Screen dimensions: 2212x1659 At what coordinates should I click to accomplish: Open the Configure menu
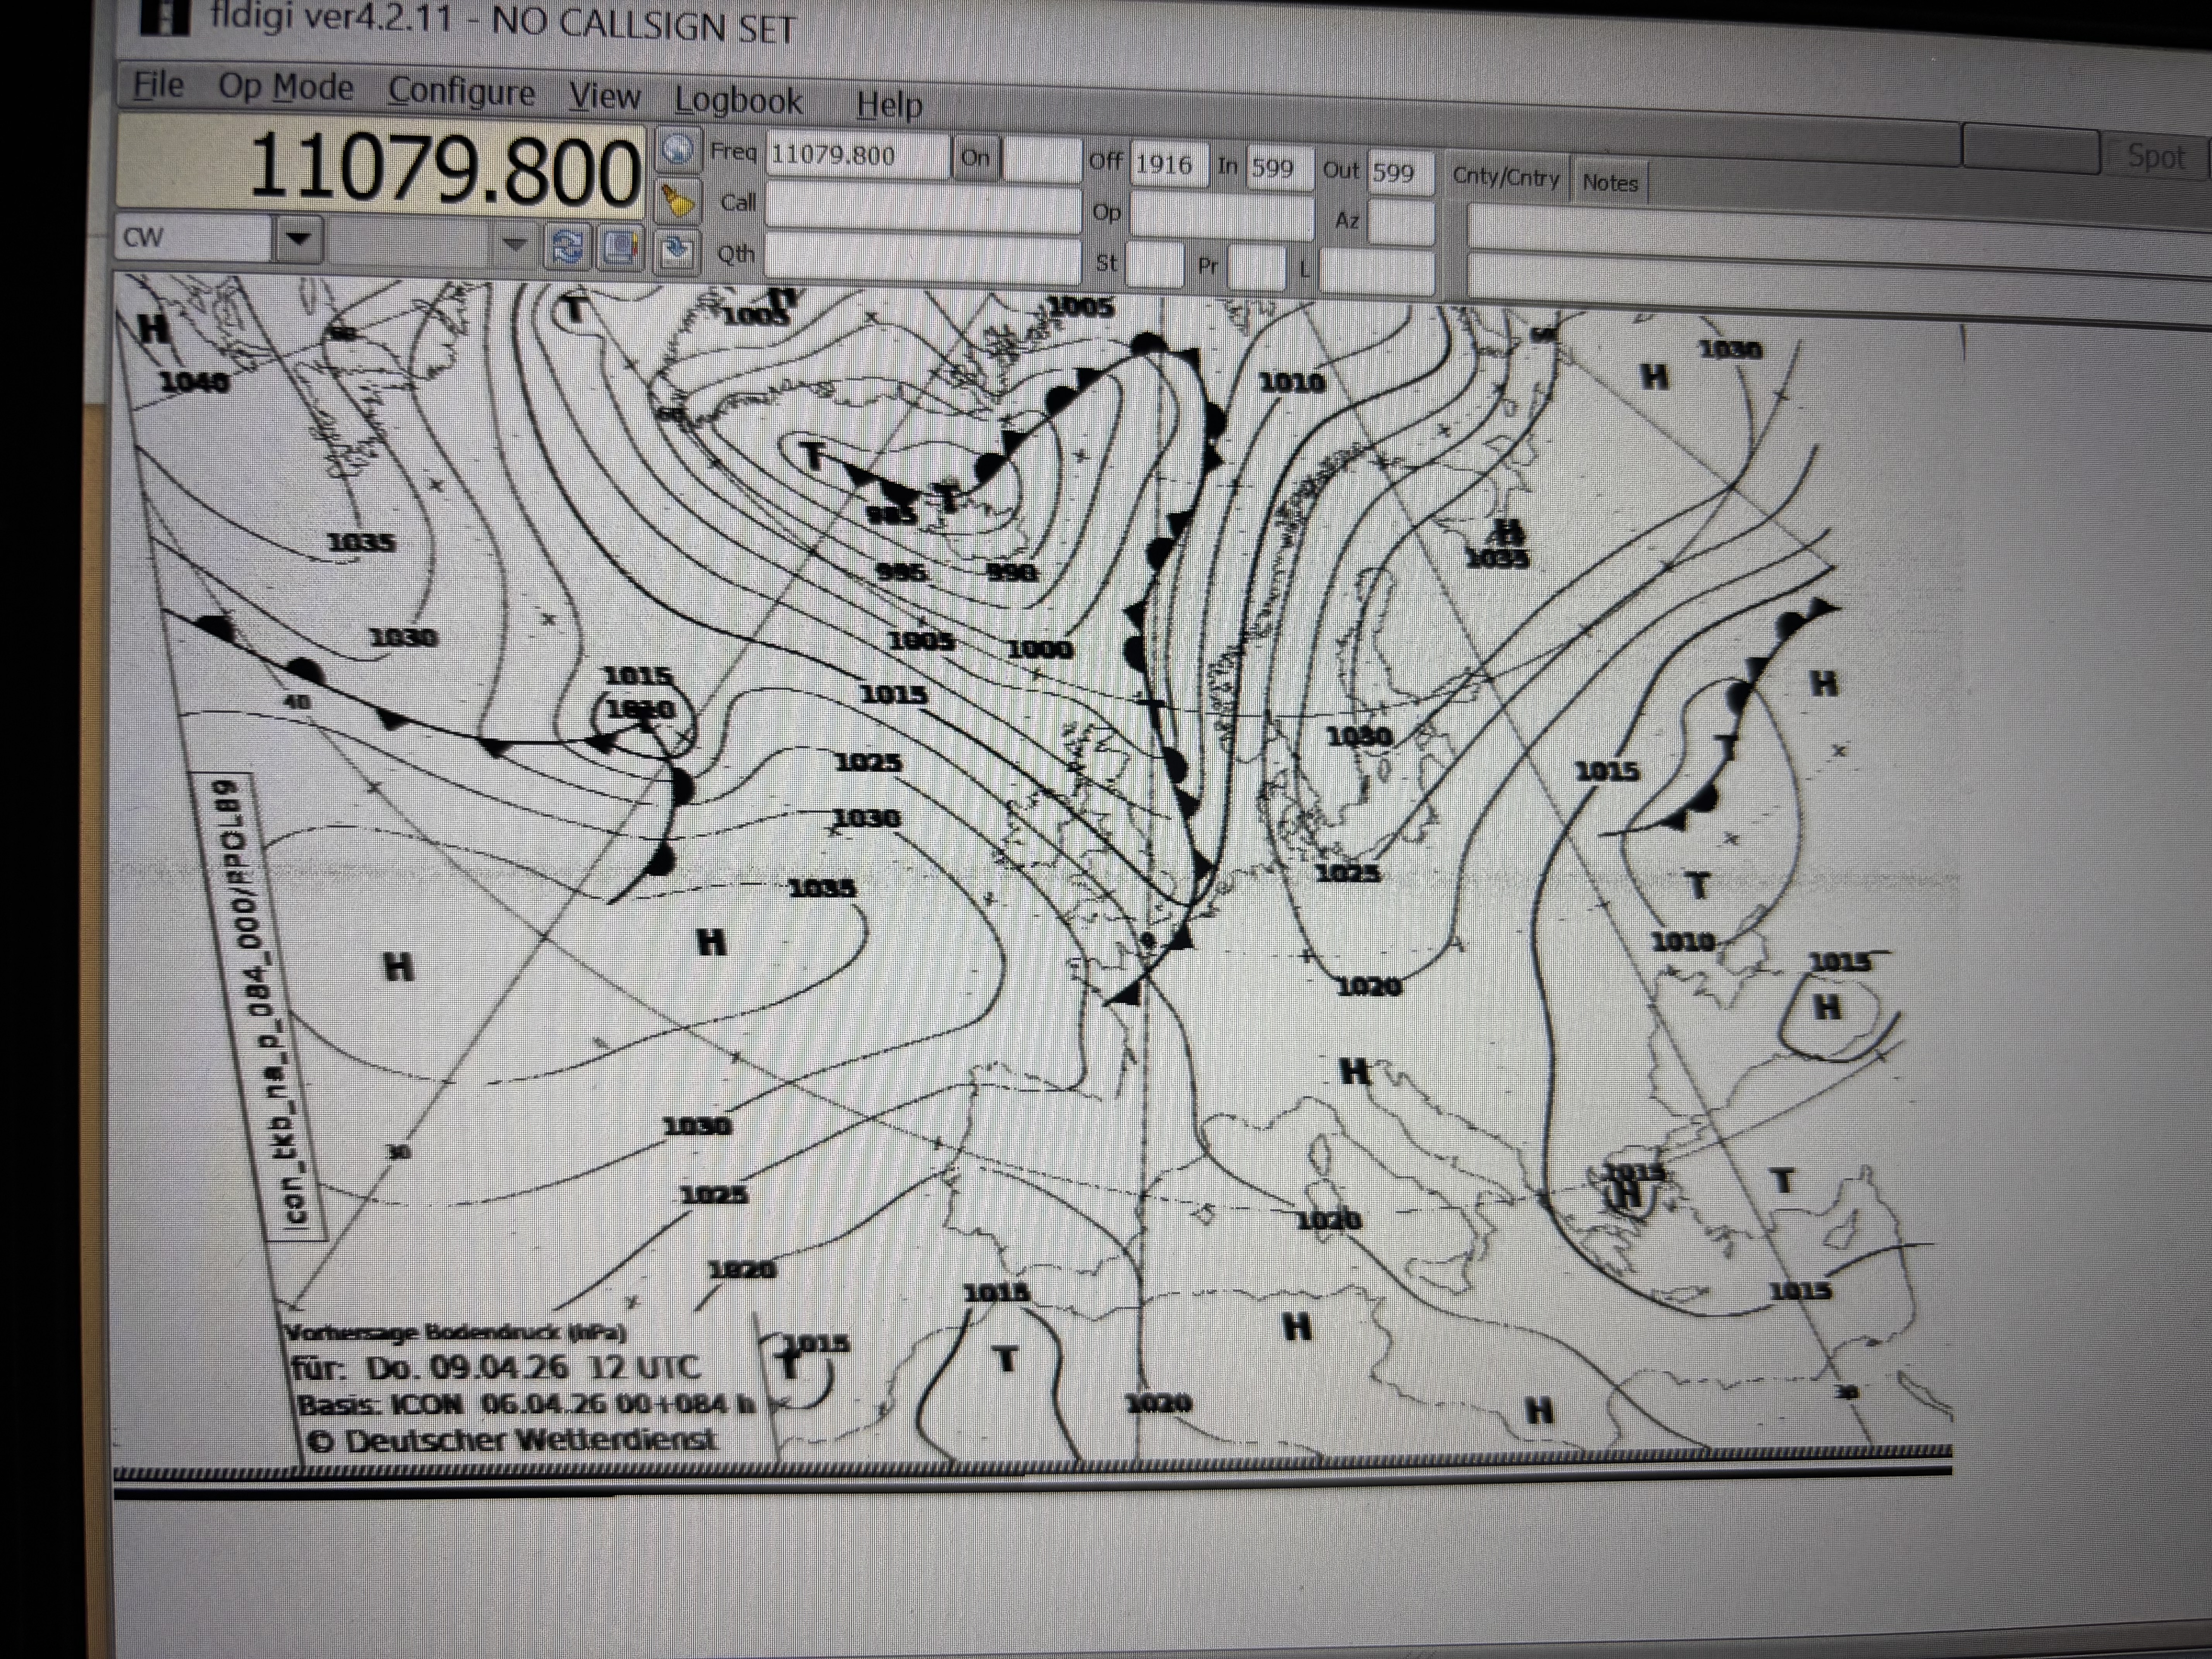click(461, 92)
